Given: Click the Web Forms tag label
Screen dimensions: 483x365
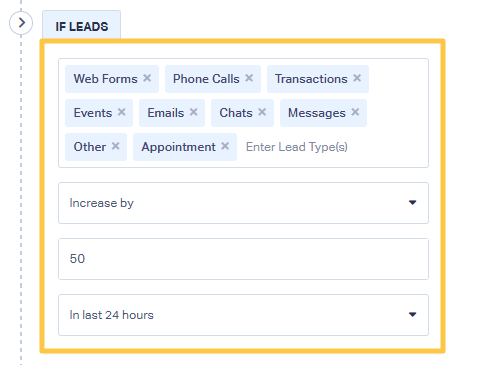Looking at the screenshot, I should [105, 79].
